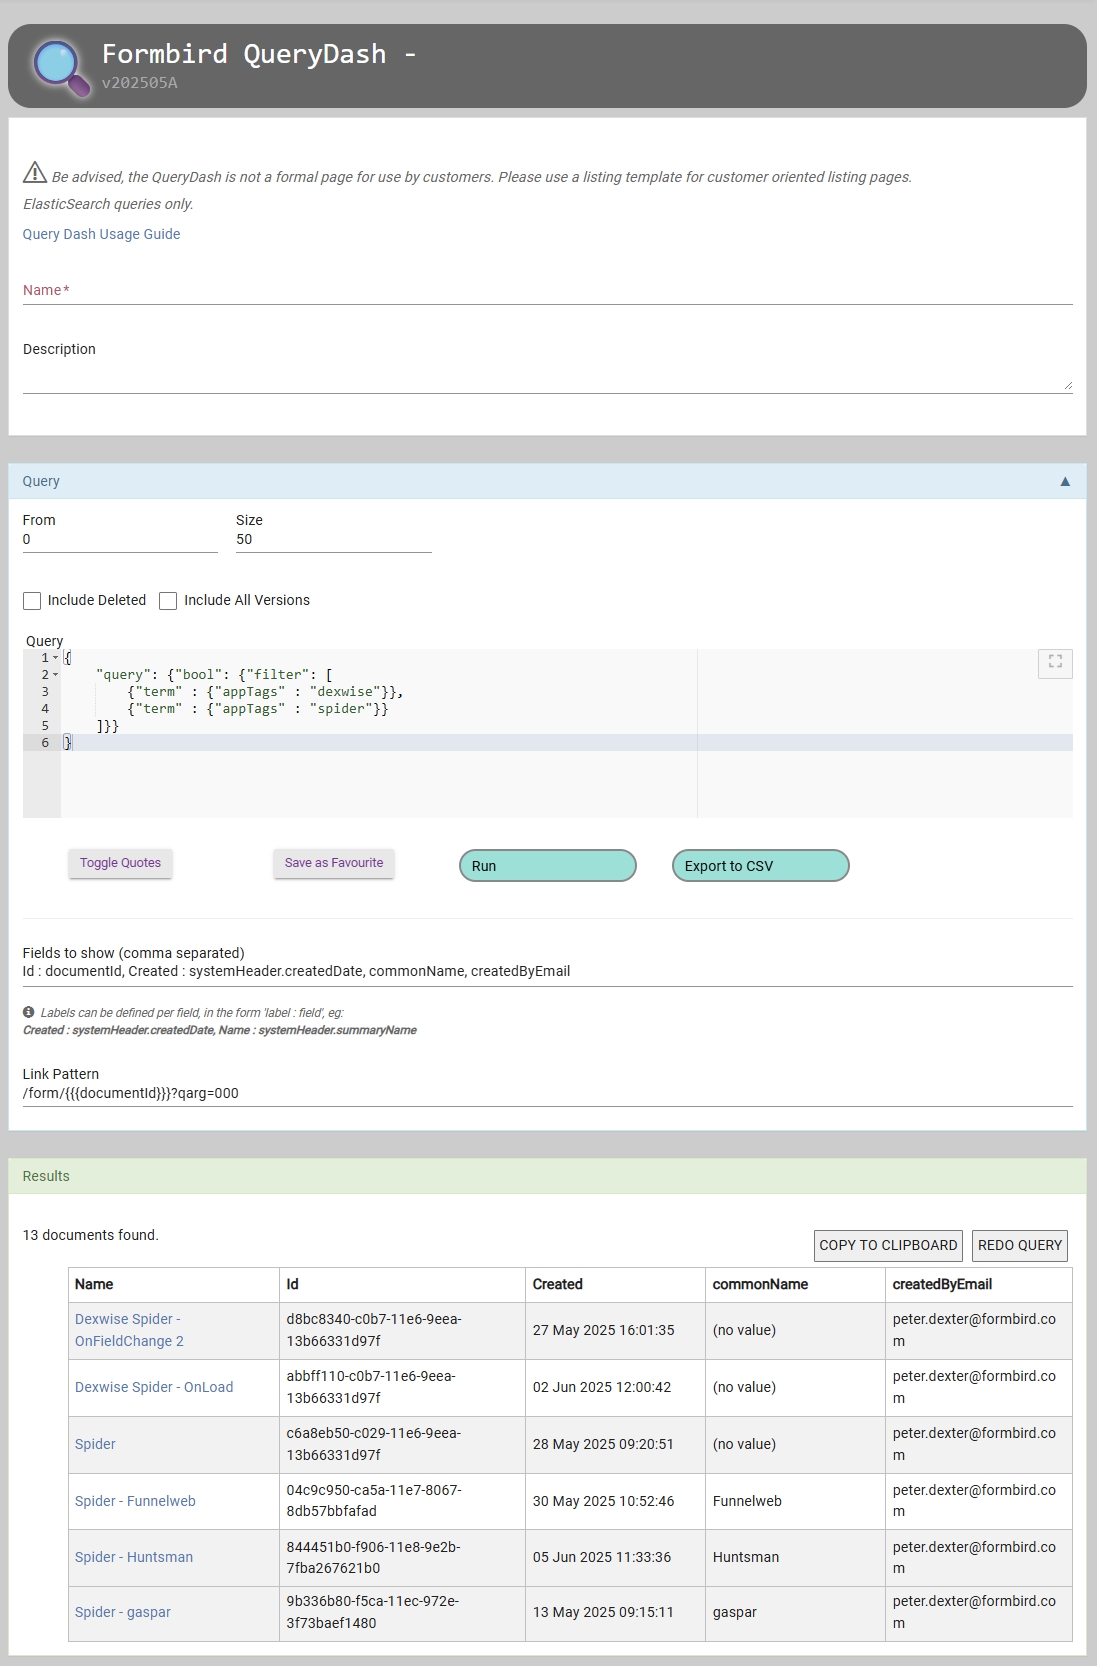The height and width of the screenshot is (1666, 1097).
Task: Click Export to CSV button
Action: [761, 866]
